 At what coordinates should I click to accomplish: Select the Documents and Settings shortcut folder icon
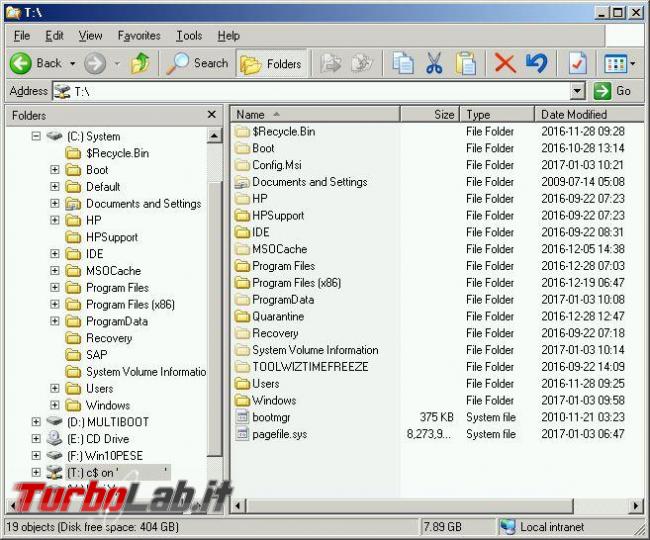242,182
